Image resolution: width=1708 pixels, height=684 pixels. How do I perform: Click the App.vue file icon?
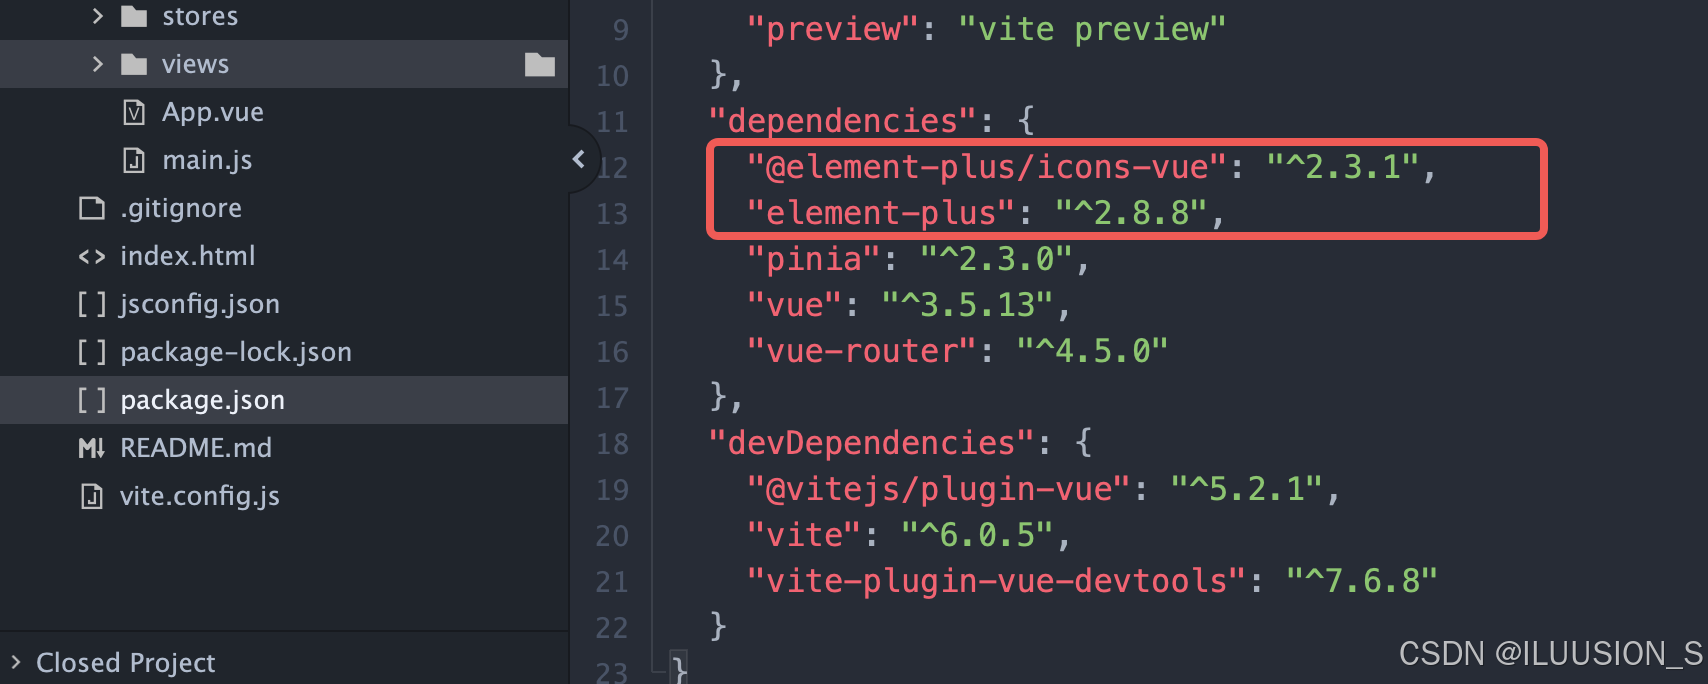[134, 112]
